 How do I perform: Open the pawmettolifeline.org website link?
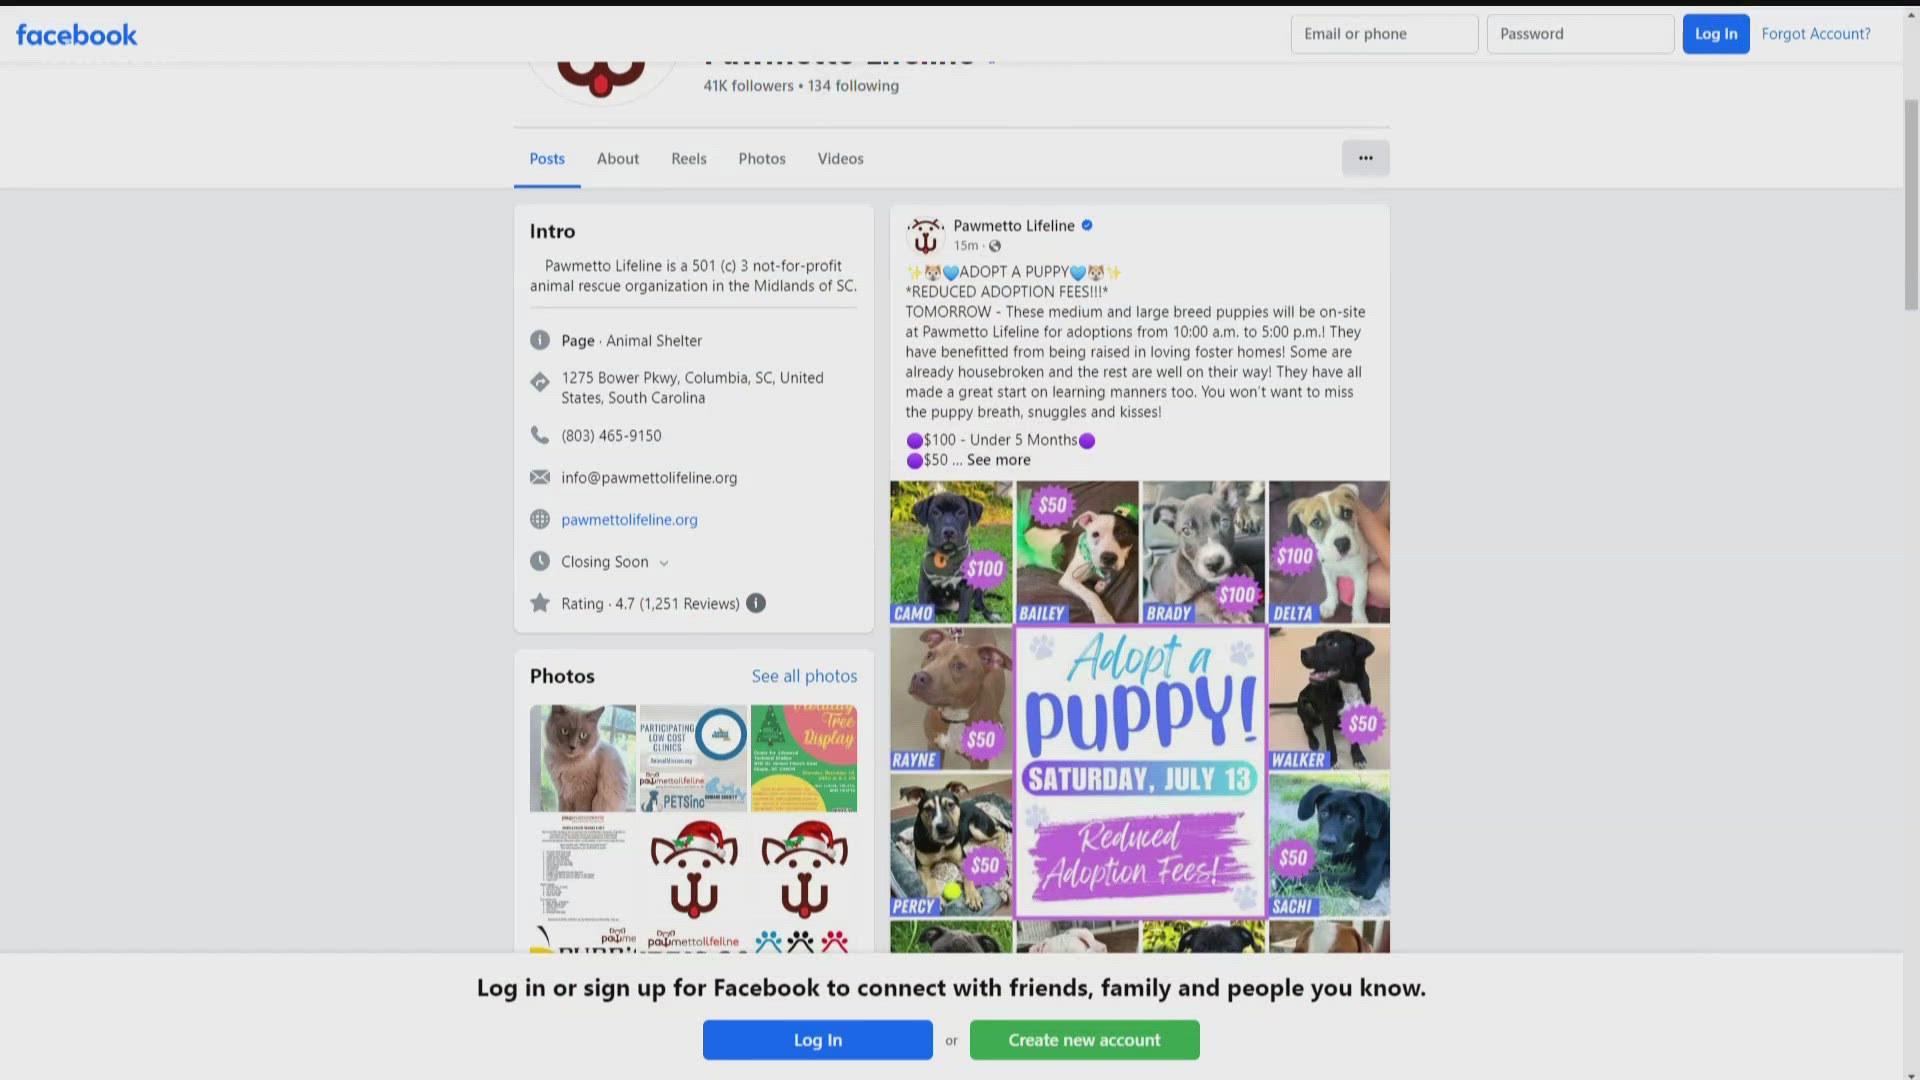click(629, 518)
